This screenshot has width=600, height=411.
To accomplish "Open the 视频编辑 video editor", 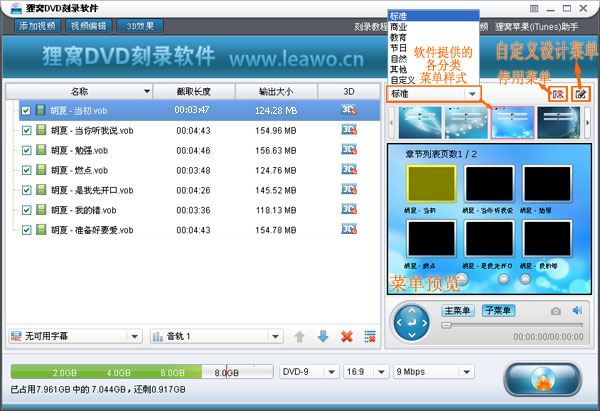I will [88, 26].
